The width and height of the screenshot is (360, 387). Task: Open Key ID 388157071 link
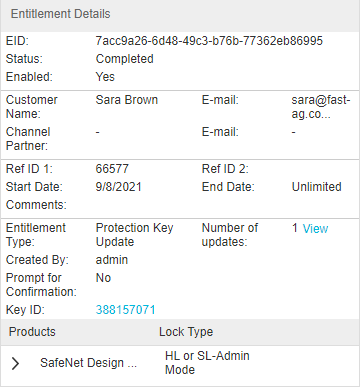pyautogui.click(x=125, y=310)
